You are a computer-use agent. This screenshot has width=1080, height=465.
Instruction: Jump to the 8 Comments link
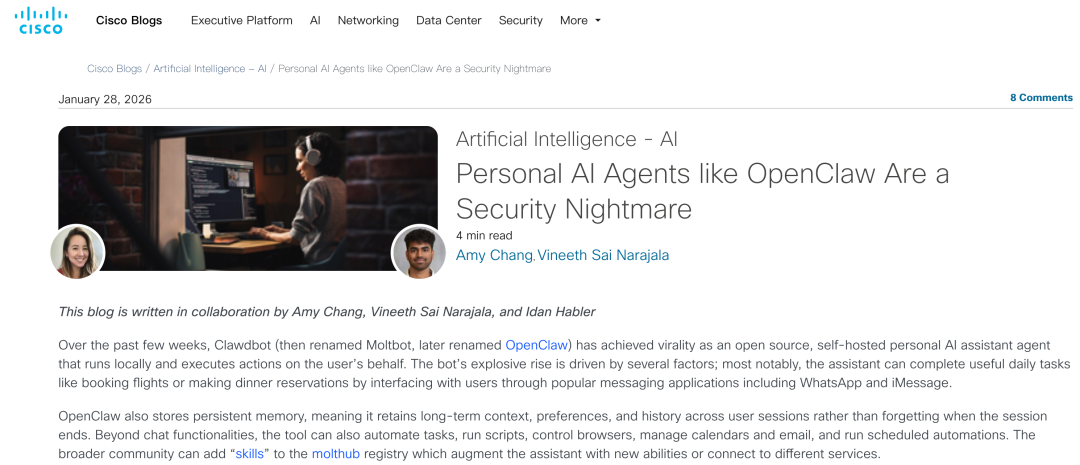pos(1041,98)
